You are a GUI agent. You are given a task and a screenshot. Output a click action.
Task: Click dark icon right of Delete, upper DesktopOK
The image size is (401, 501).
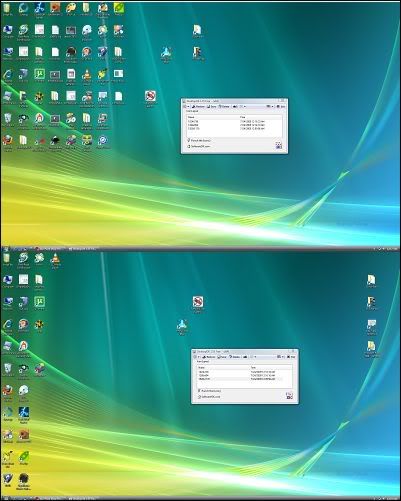(x=235, y=106)
